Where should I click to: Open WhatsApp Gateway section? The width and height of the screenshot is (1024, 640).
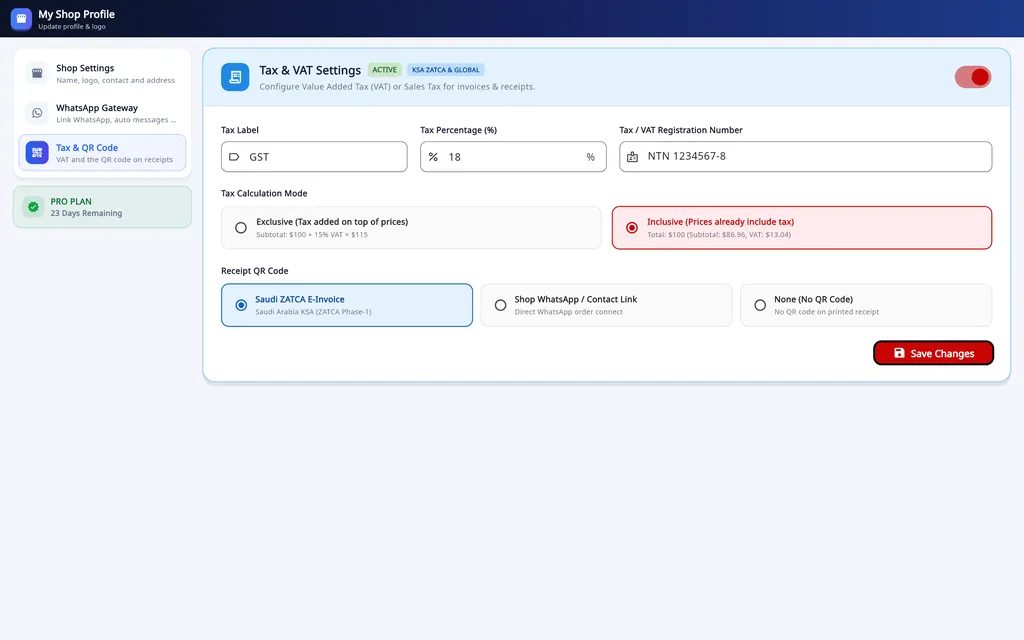pyautogui.click(x=103, y=113)
